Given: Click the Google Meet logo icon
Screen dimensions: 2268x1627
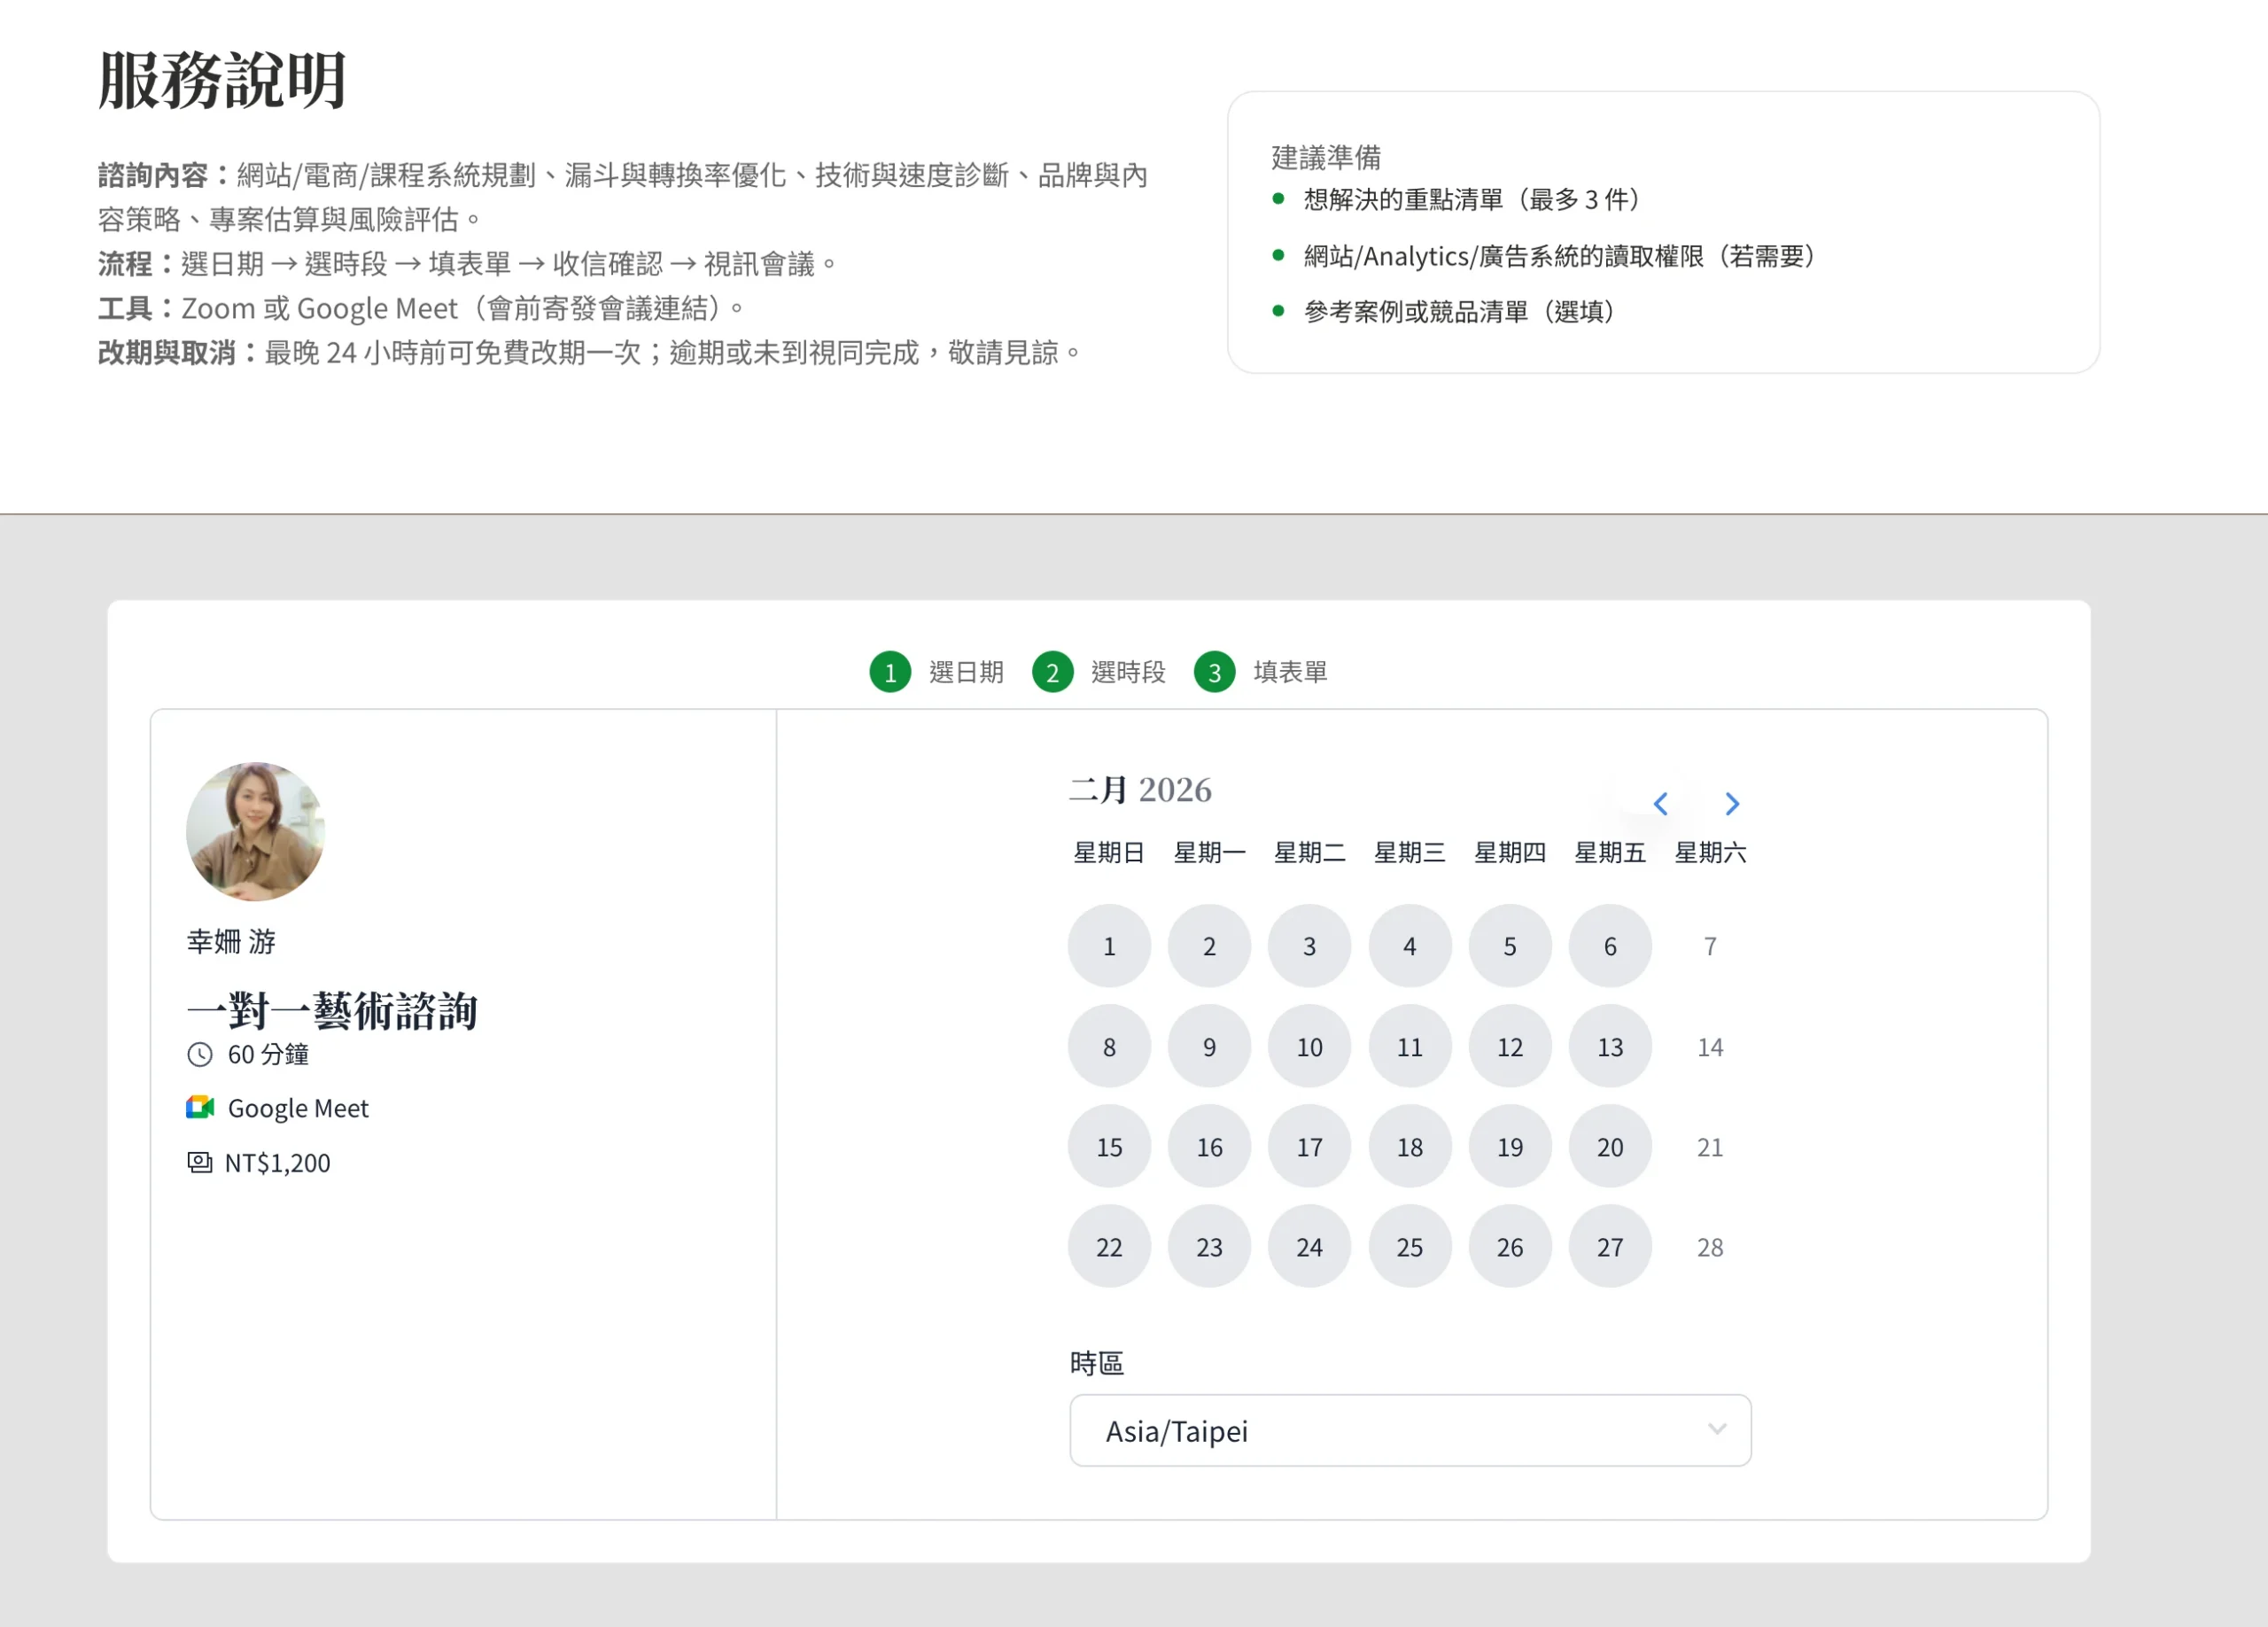Looking at the screenshot, I should [200, 1108].
